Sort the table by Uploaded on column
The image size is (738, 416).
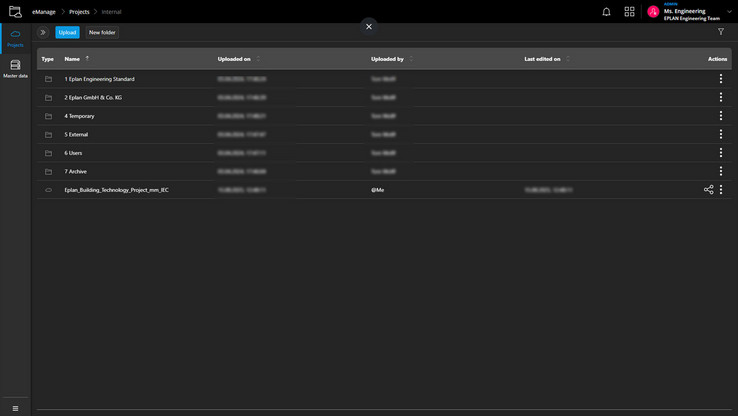coord(235,59)
